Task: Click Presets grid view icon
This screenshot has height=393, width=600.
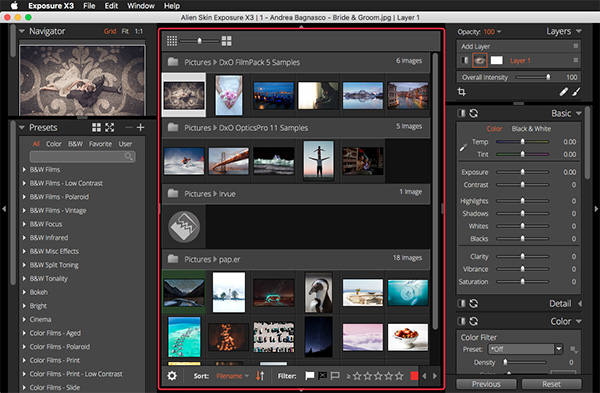Action: [x=96, y=127]
